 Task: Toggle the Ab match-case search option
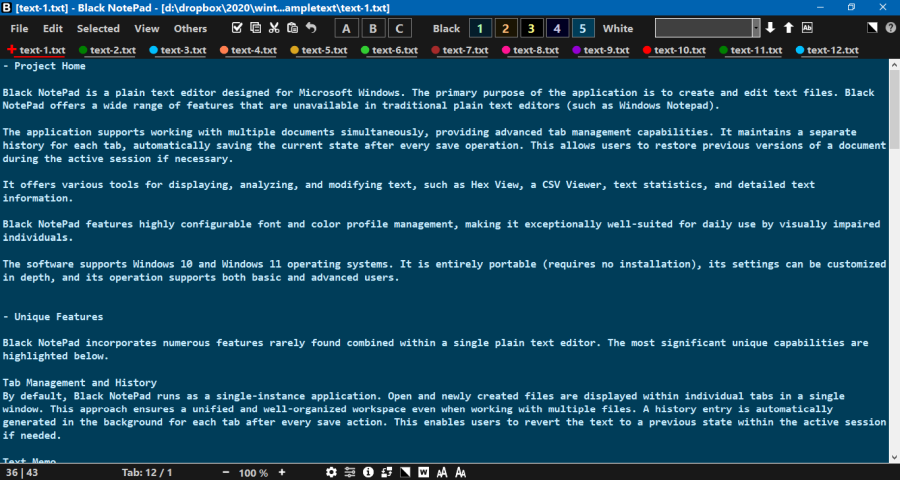(x=807, y=28)
